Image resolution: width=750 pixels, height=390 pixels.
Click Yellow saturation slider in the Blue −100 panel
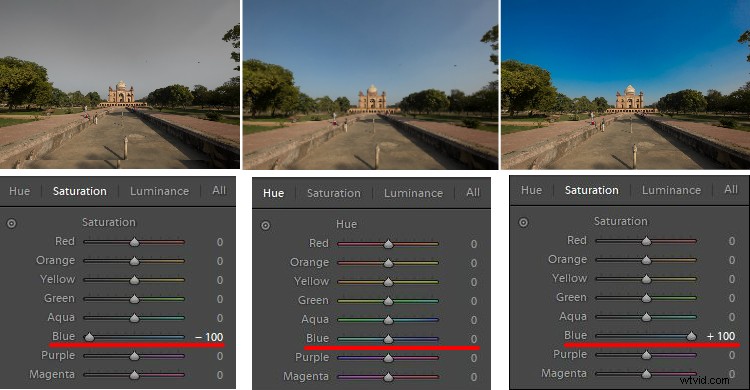coord(134,280)
